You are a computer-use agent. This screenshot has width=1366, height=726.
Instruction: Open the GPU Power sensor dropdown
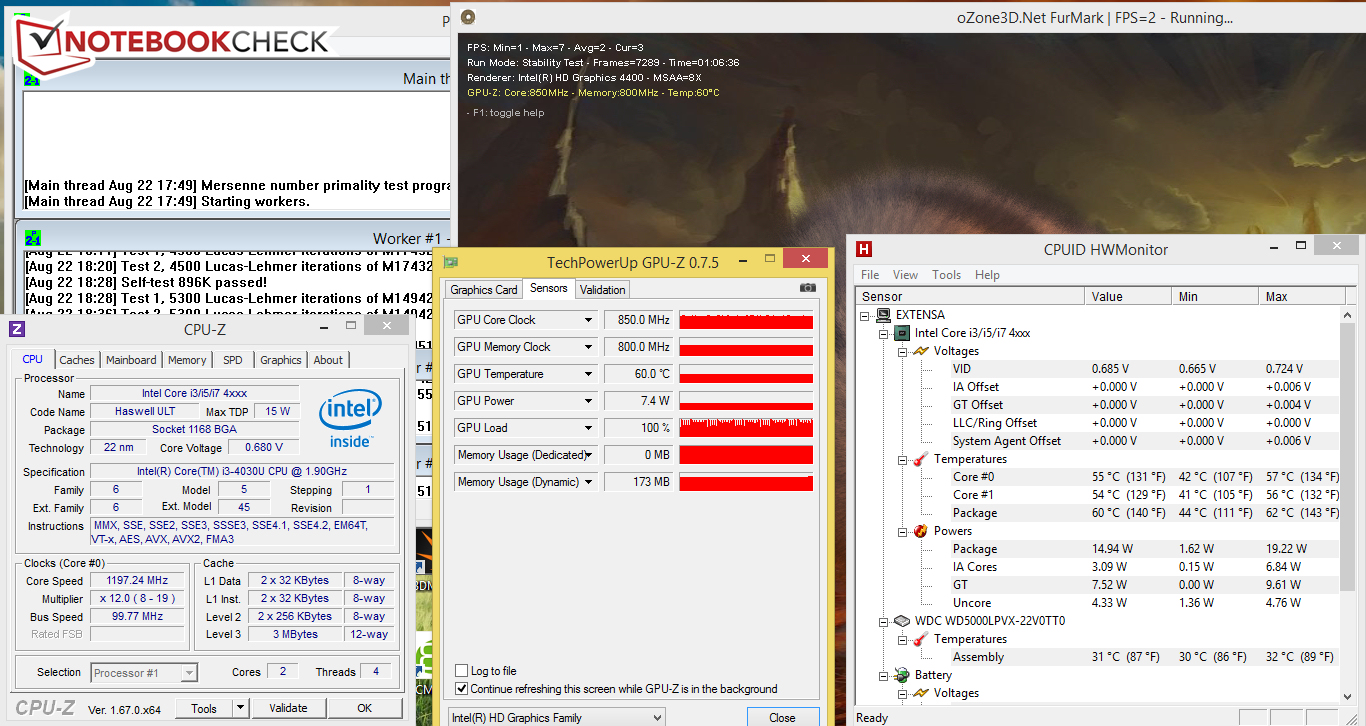589,401
